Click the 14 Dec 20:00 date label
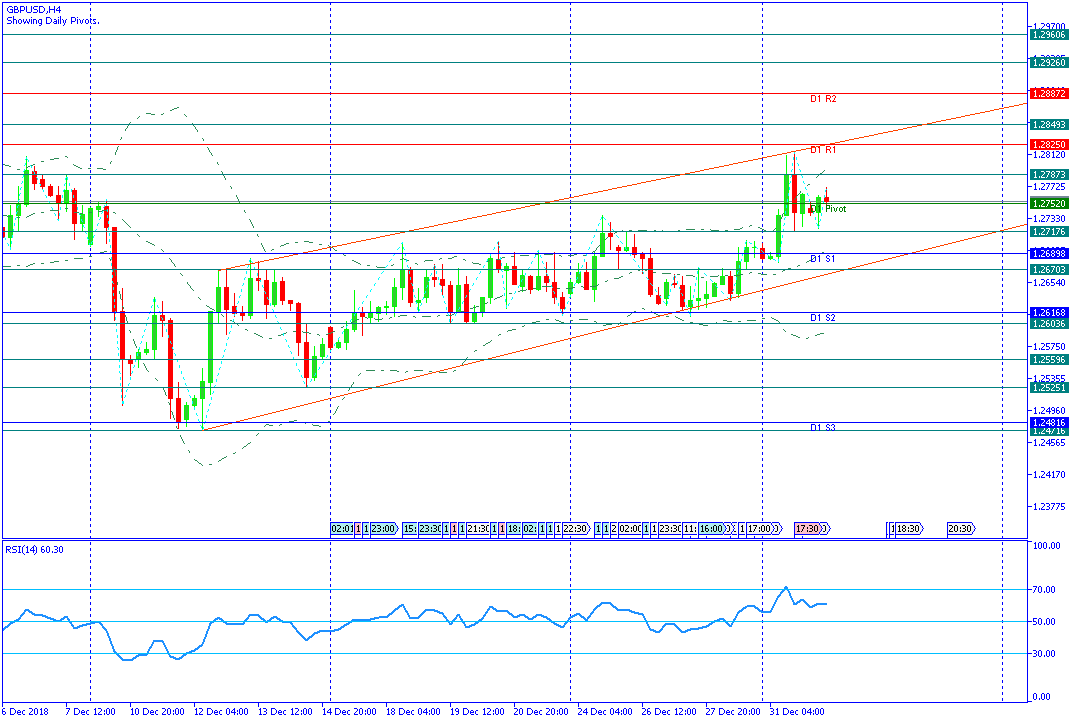This screenshot has width=1080, height=720. tap(349, 712)
